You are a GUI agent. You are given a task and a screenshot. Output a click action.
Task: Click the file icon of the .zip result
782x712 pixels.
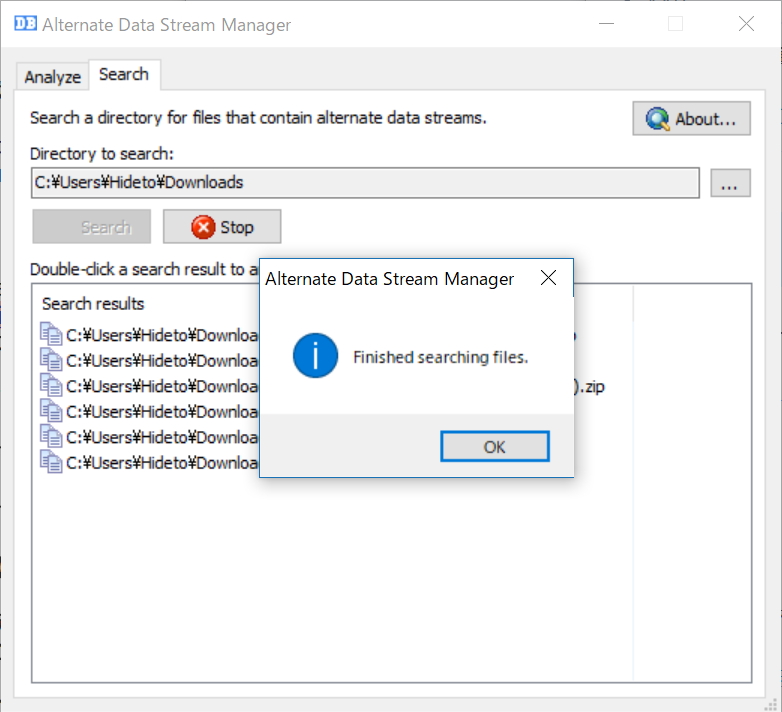click(51, 385)
